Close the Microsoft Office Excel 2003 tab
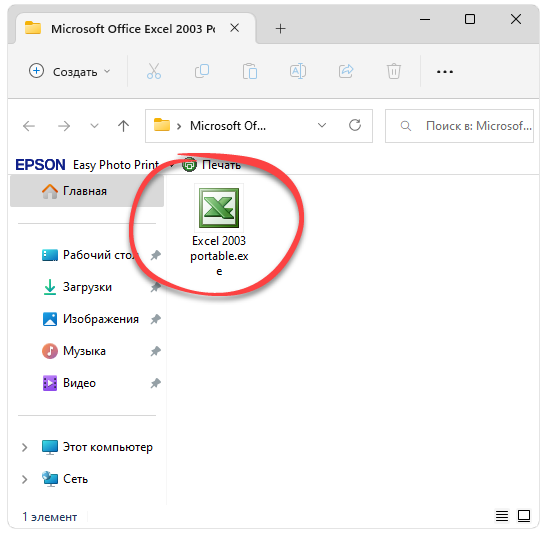The image size is (547, 533). click(235, 28)
